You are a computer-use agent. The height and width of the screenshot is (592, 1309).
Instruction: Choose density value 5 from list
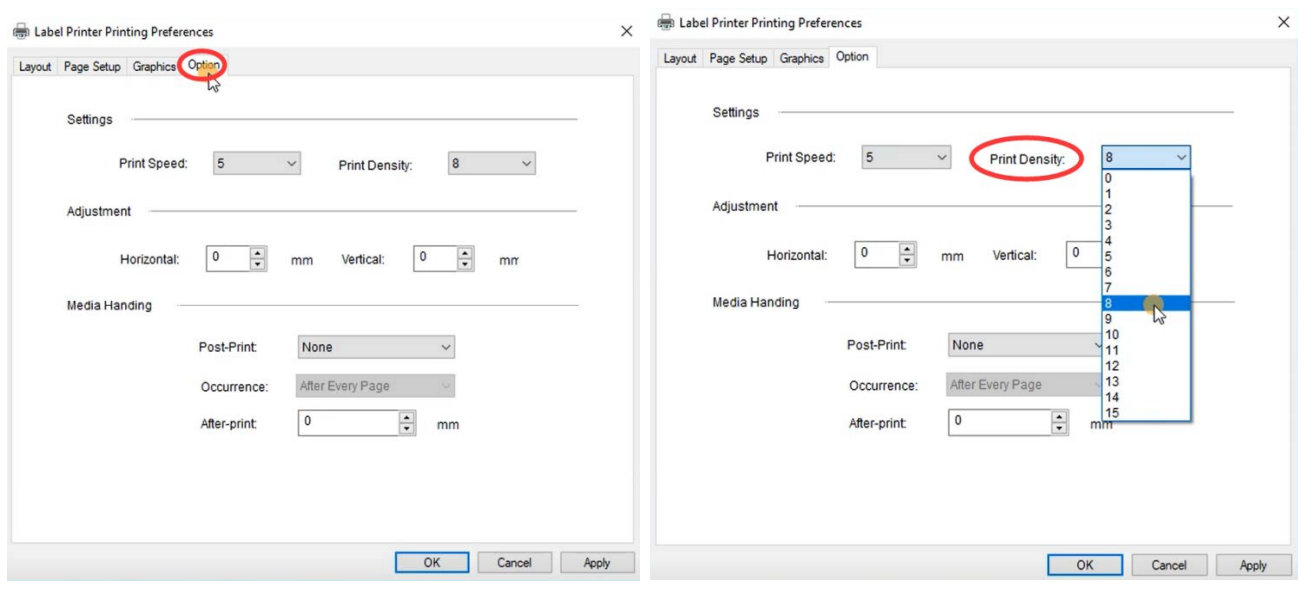point(1146,257)
